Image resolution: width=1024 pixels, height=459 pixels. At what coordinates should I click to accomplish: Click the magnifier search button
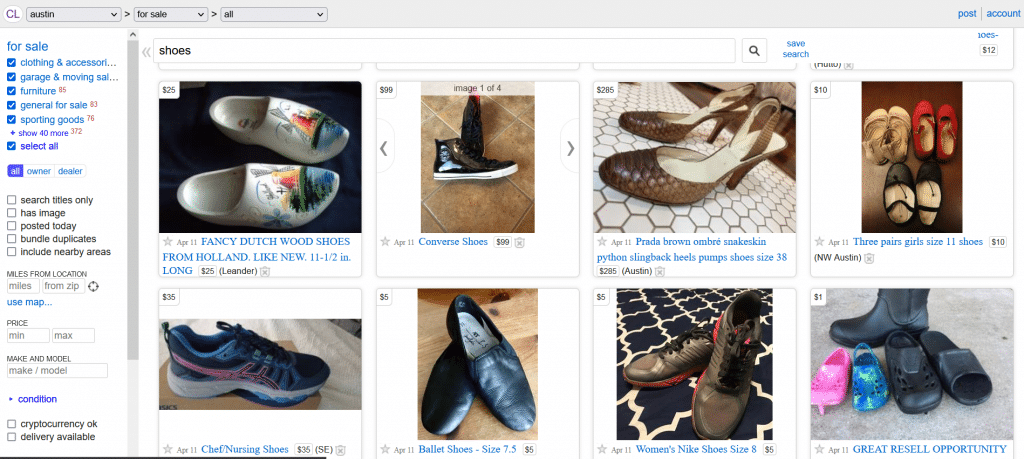pyautogui.click(x=754, y=50)
